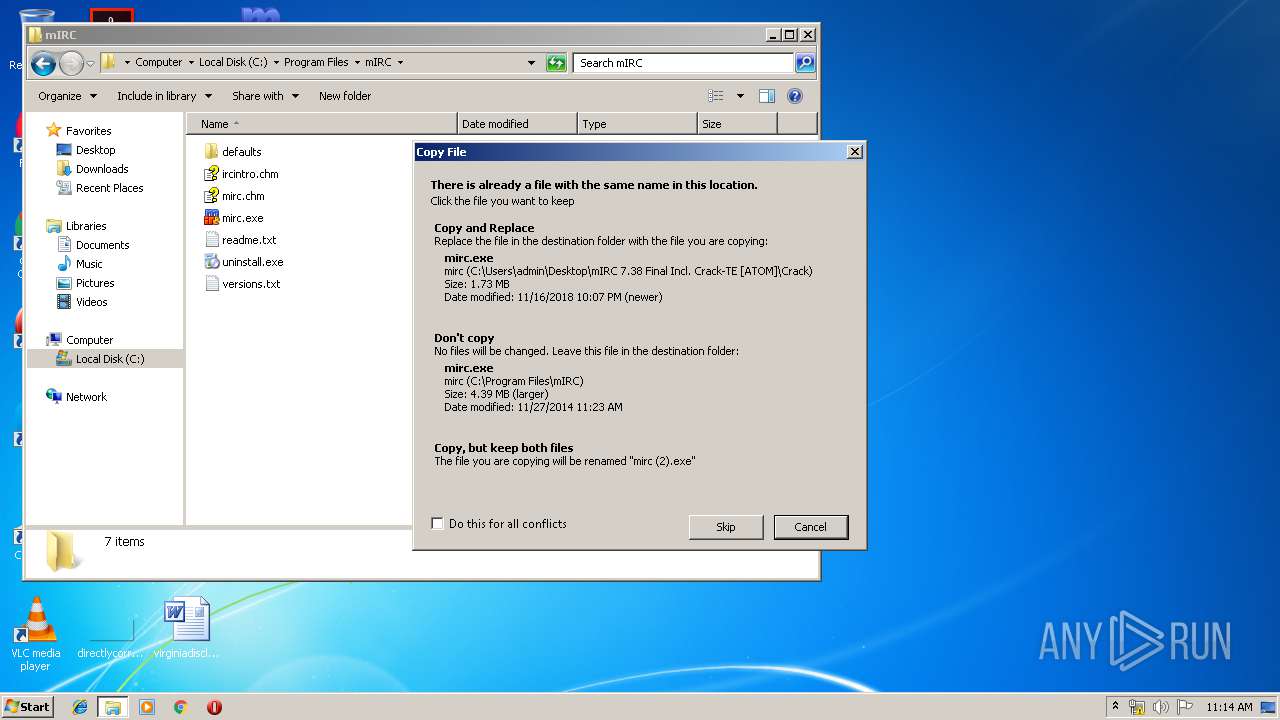Open Videos library in navigation pane
Viewport: 1280px width, 720px height.
point(91,302)
